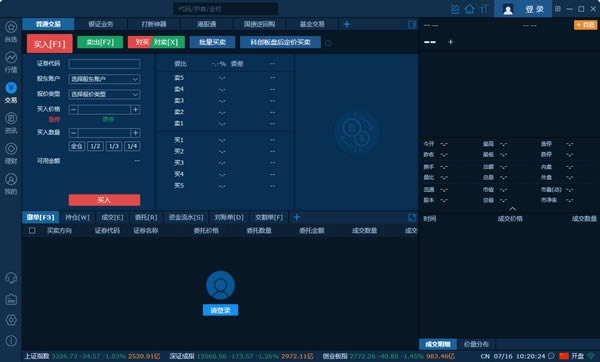The height and width of the screenshot is (362, 600).
Task: Click the 证券代码 input field
Action: (104, 64)
